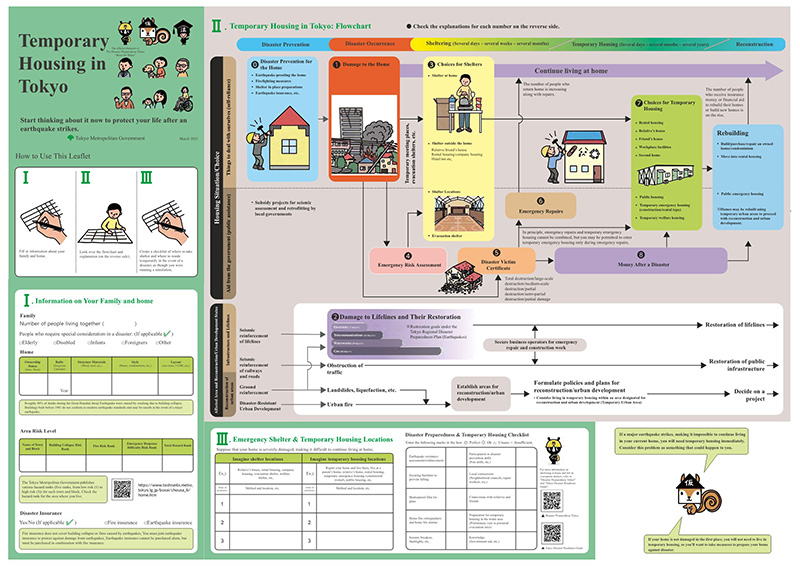Select the Sheltering phase segment
Viewport: 800px width, 566px height.
click(x=487, y=44)
